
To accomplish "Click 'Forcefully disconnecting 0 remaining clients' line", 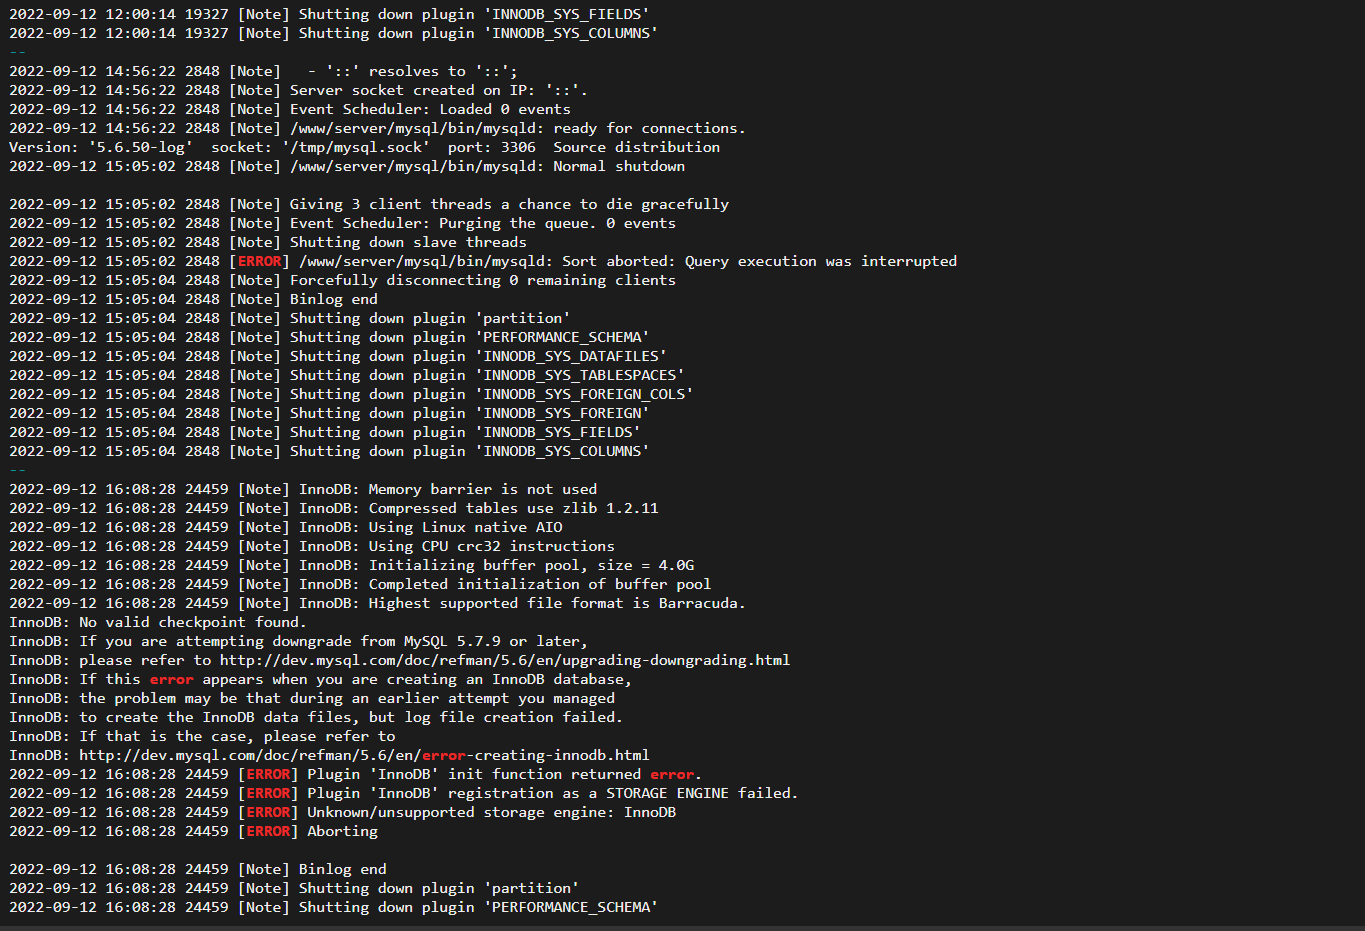I will coord(482,280).
